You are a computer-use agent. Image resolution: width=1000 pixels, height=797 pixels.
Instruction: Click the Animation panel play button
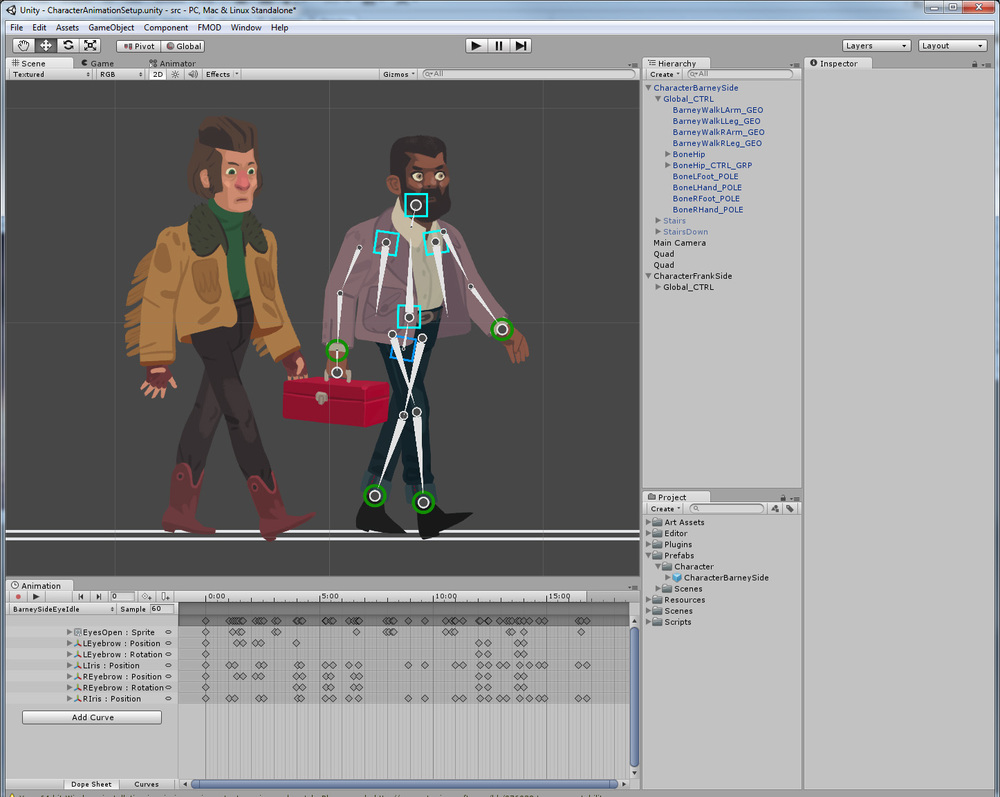[x=36, y=597]
